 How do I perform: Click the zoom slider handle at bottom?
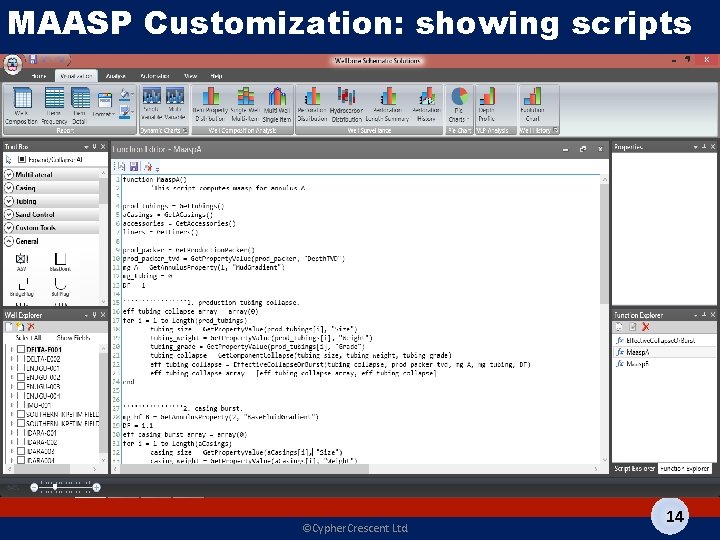[x=55, y=487]
